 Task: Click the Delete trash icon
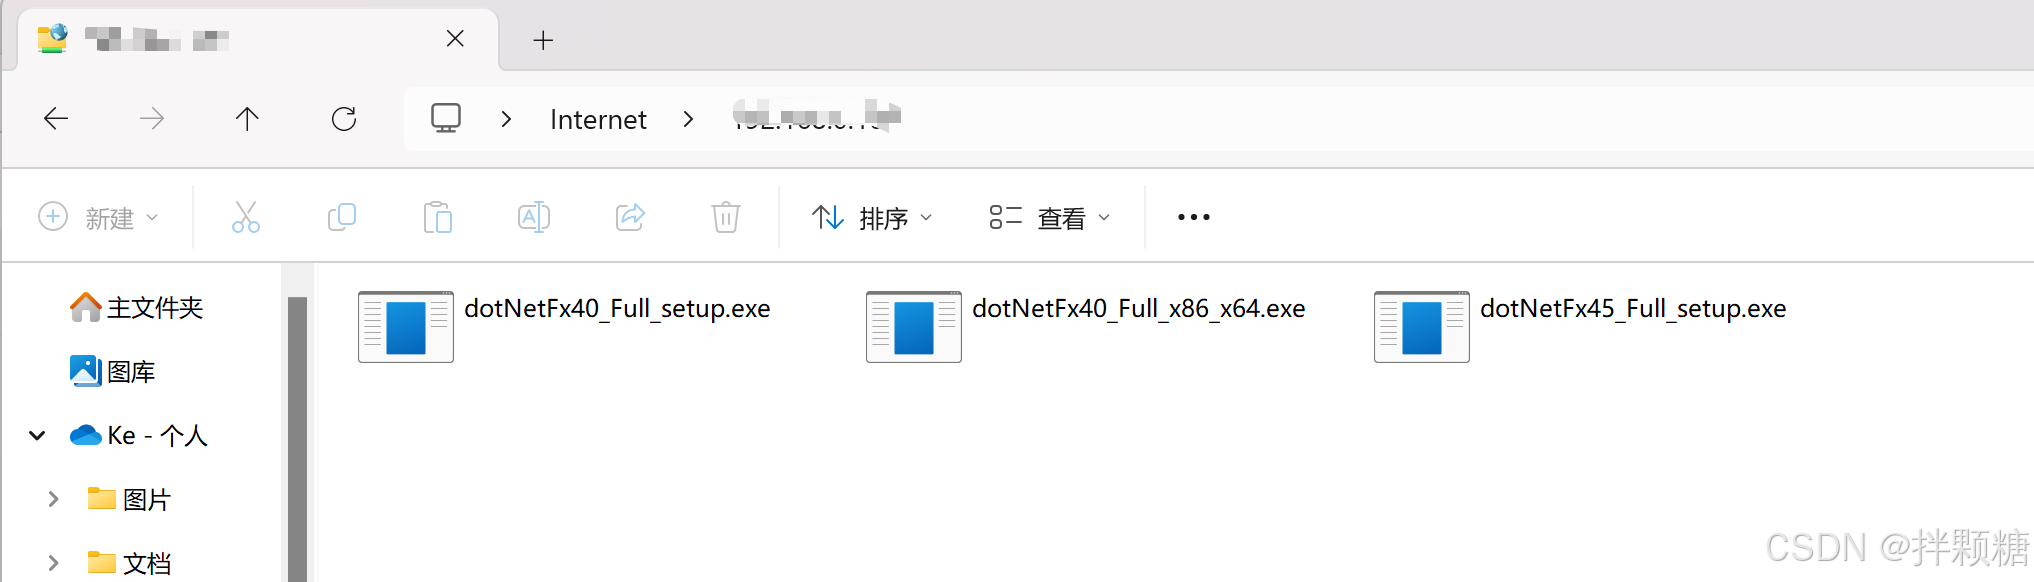click(726, 217)
